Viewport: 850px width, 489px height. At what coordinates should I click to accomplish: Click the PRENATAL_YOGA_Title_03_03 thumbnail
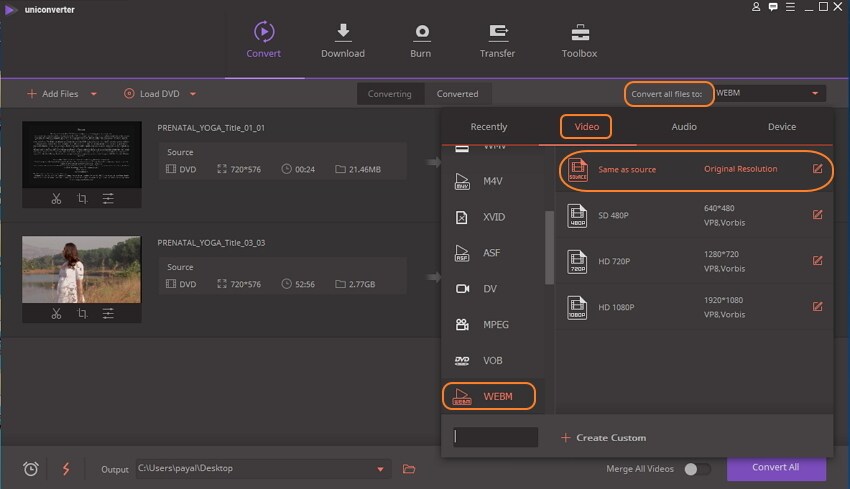81,269
